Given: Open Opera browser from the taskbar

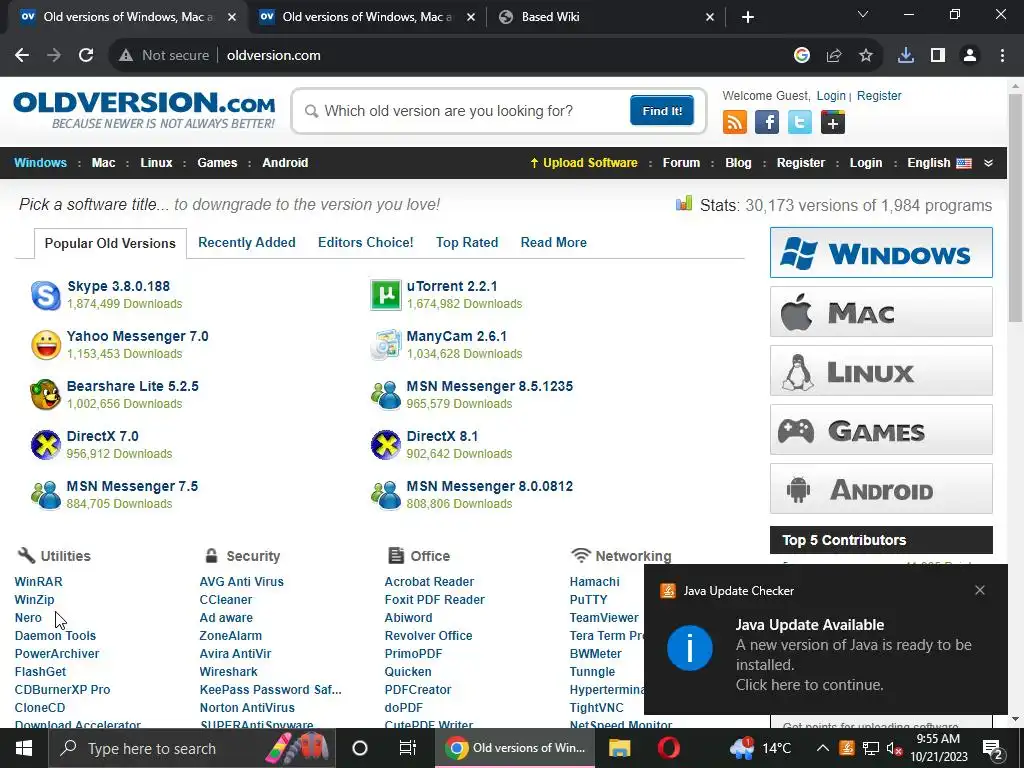Looking at the screenshot, I should tap(669, 748).
